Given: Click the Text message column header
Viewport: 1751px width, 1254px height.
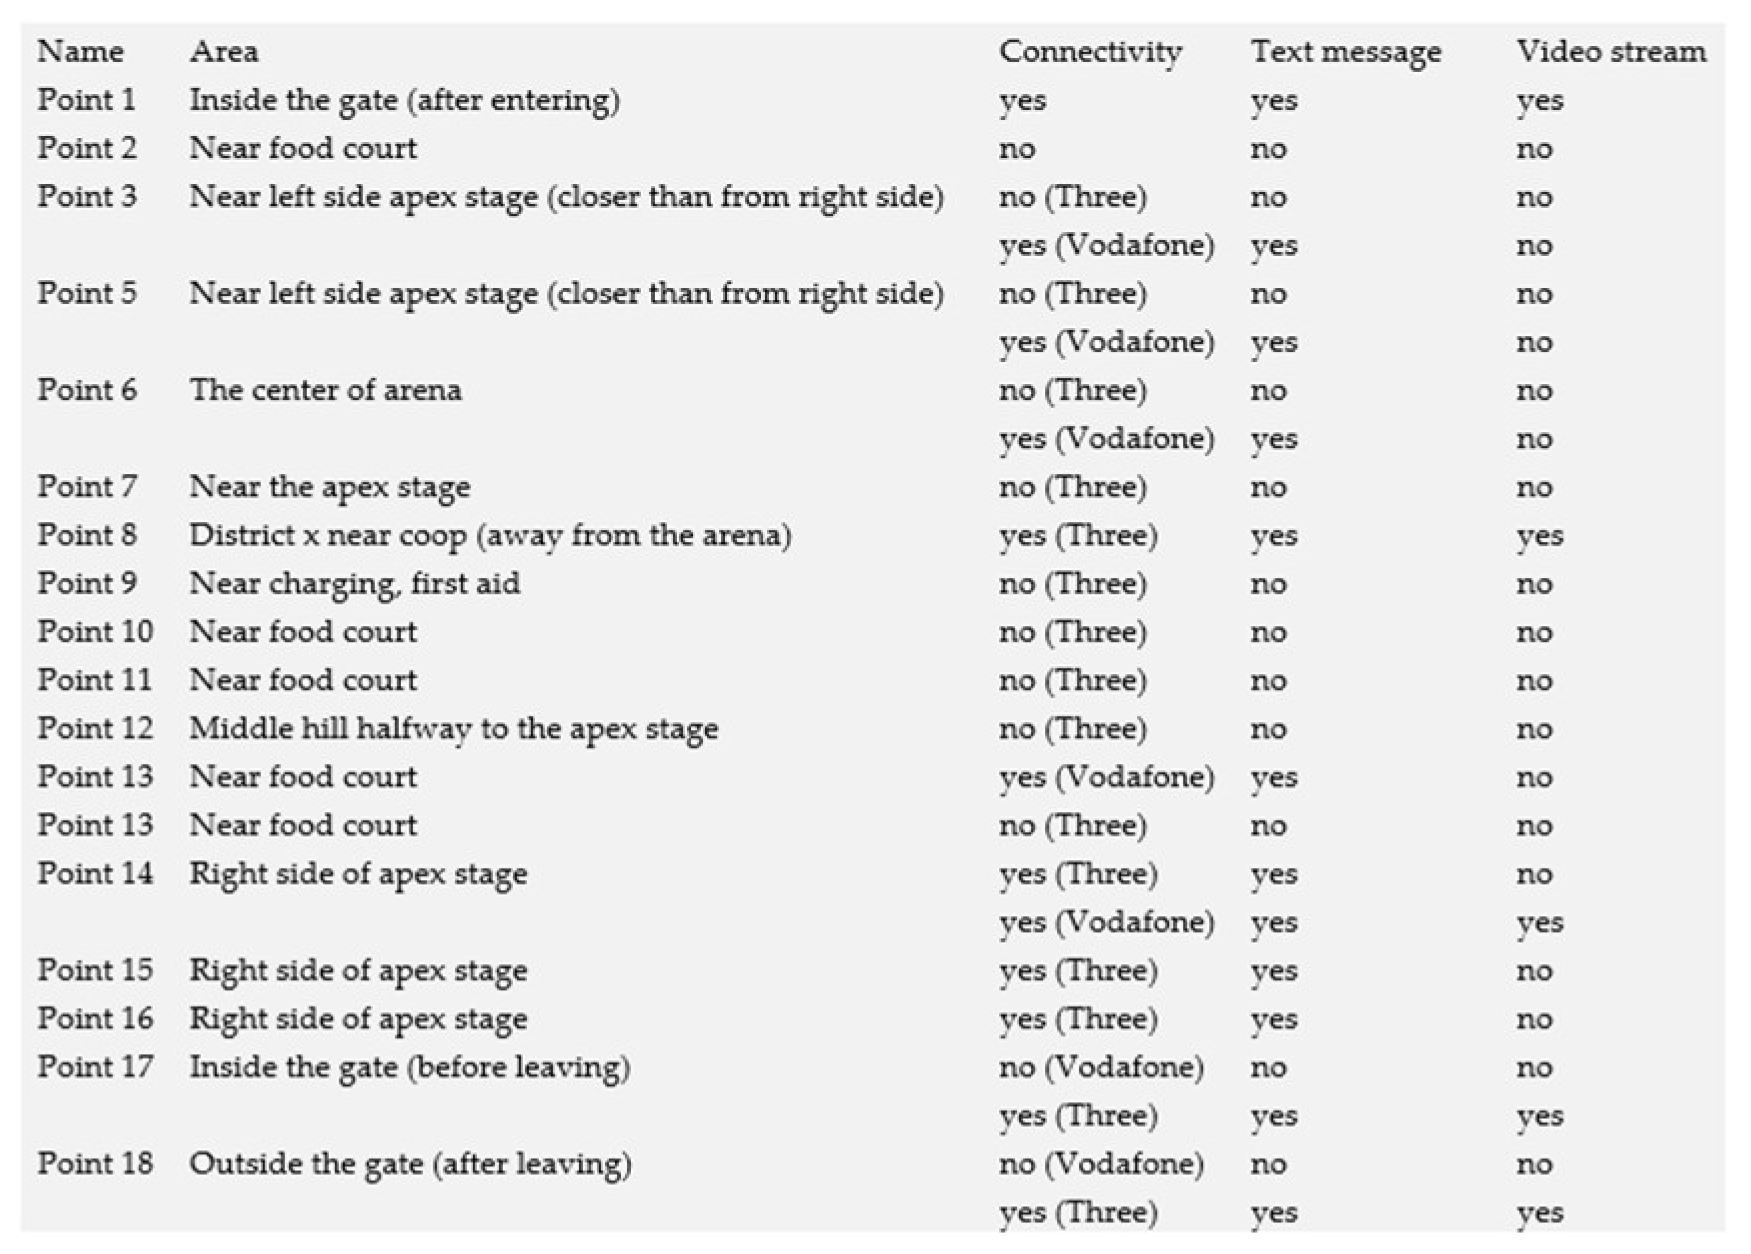Looking at the screenshot, I should tap(1346, 52).
